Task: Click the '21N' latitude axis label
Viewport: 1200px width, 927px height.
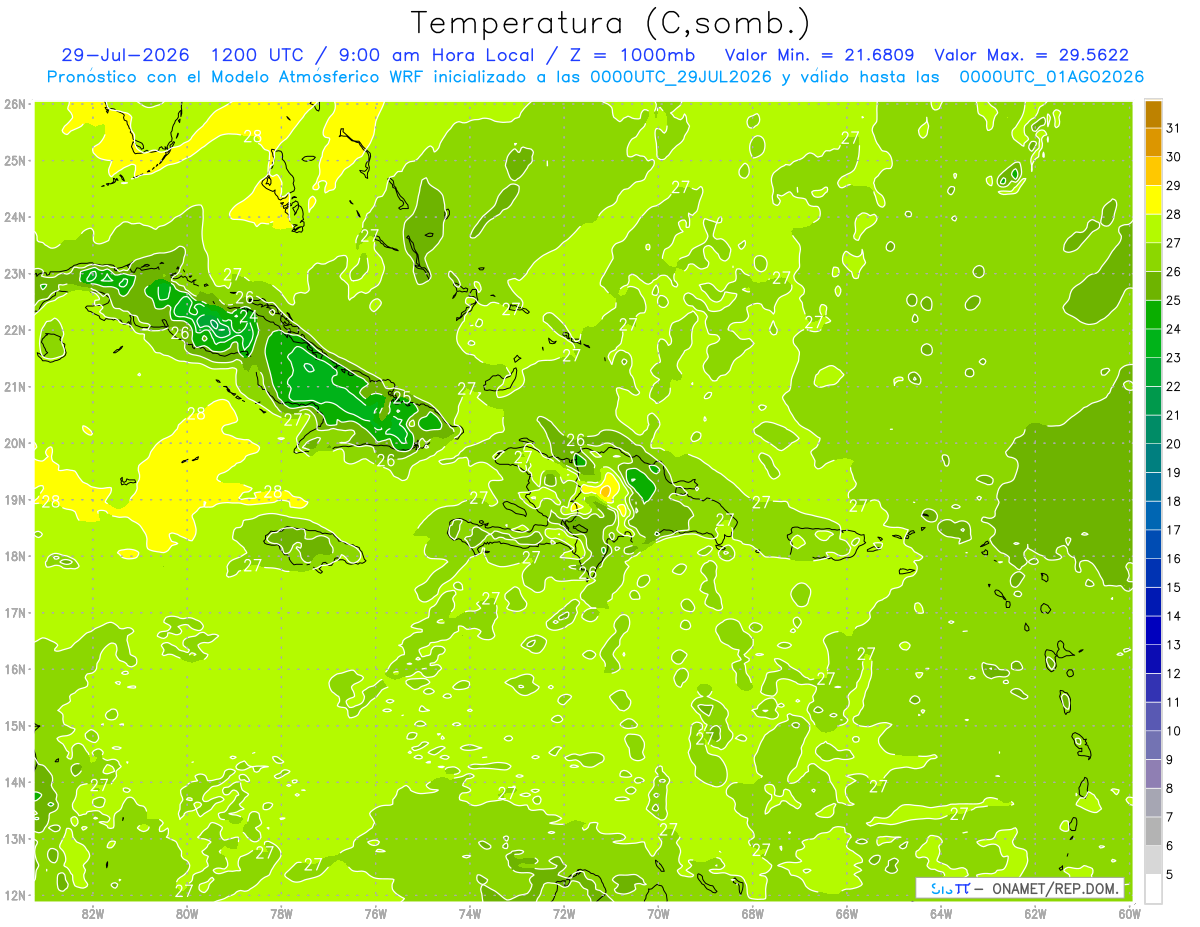Action: (15, 386)
